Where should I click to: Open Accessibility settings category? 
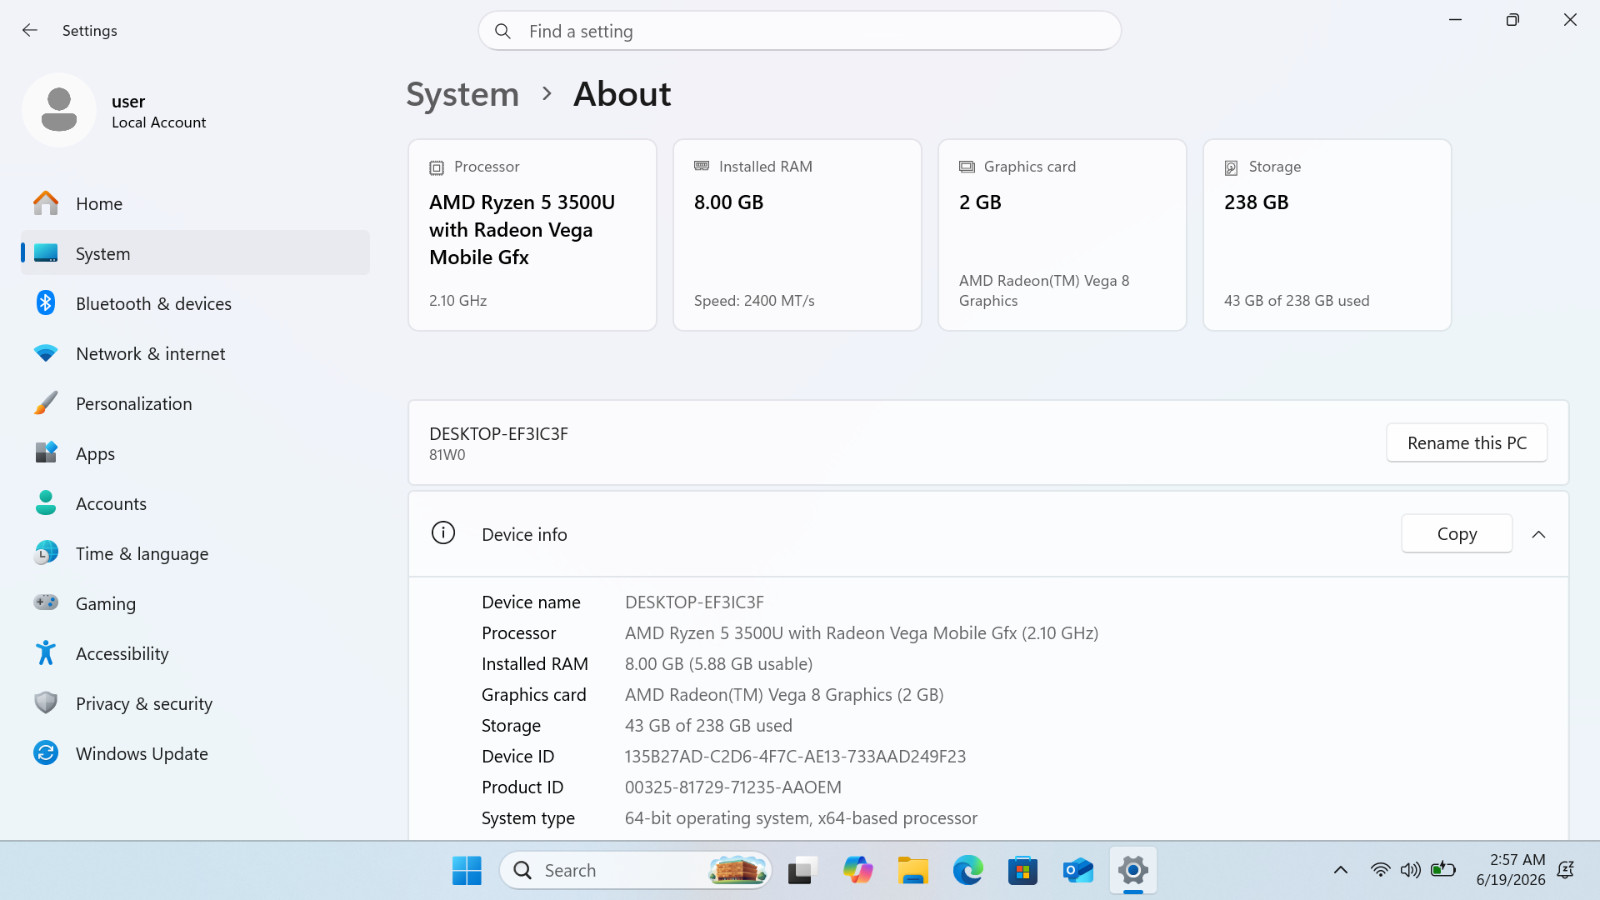[195, 653]
